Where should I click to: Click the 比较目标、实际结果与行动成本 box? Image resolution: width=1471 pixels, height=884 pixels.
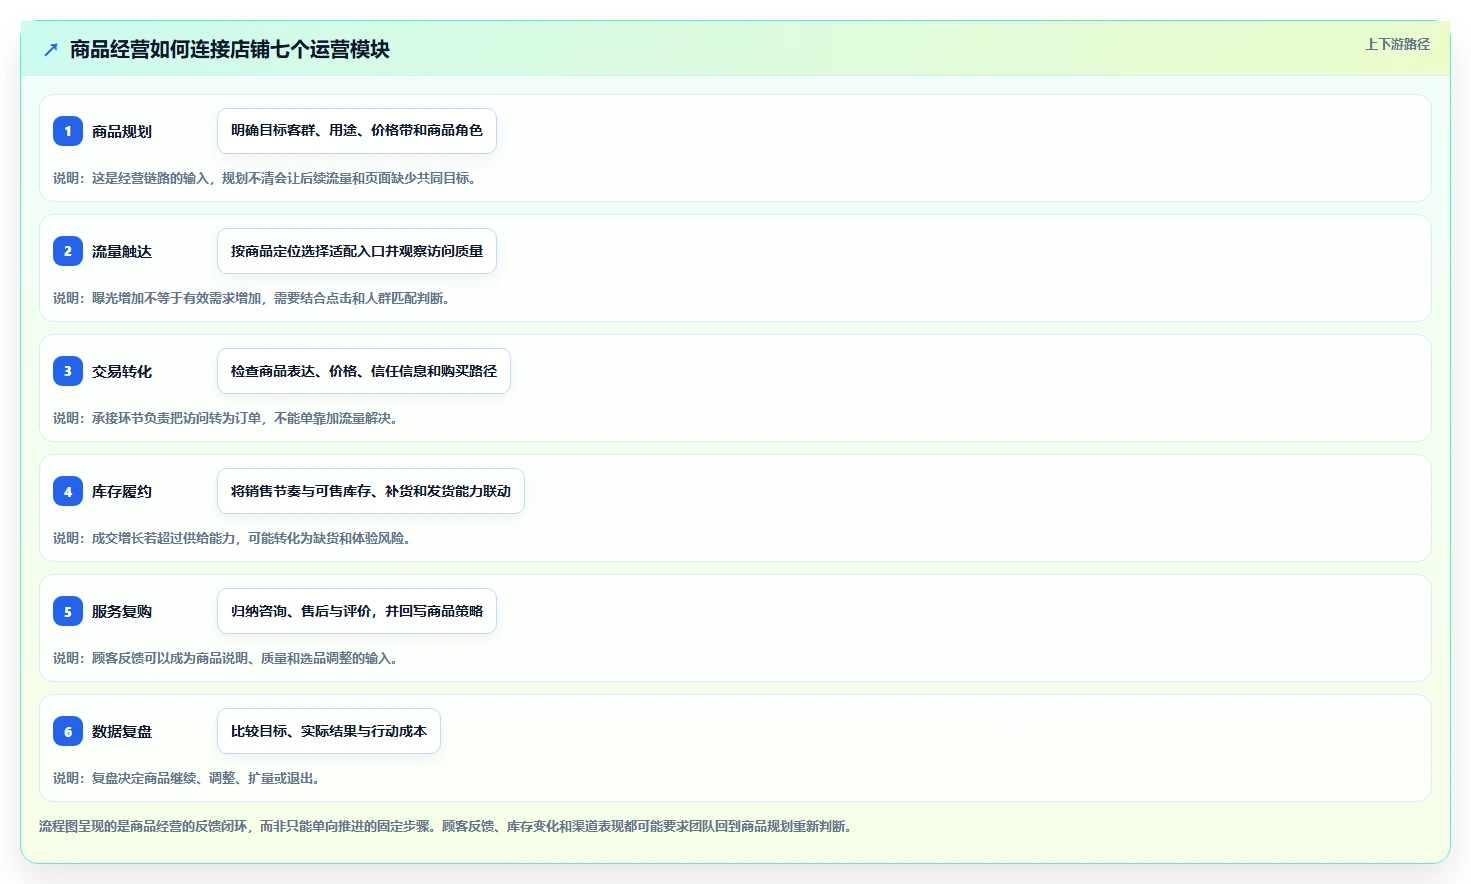(329, 731)
